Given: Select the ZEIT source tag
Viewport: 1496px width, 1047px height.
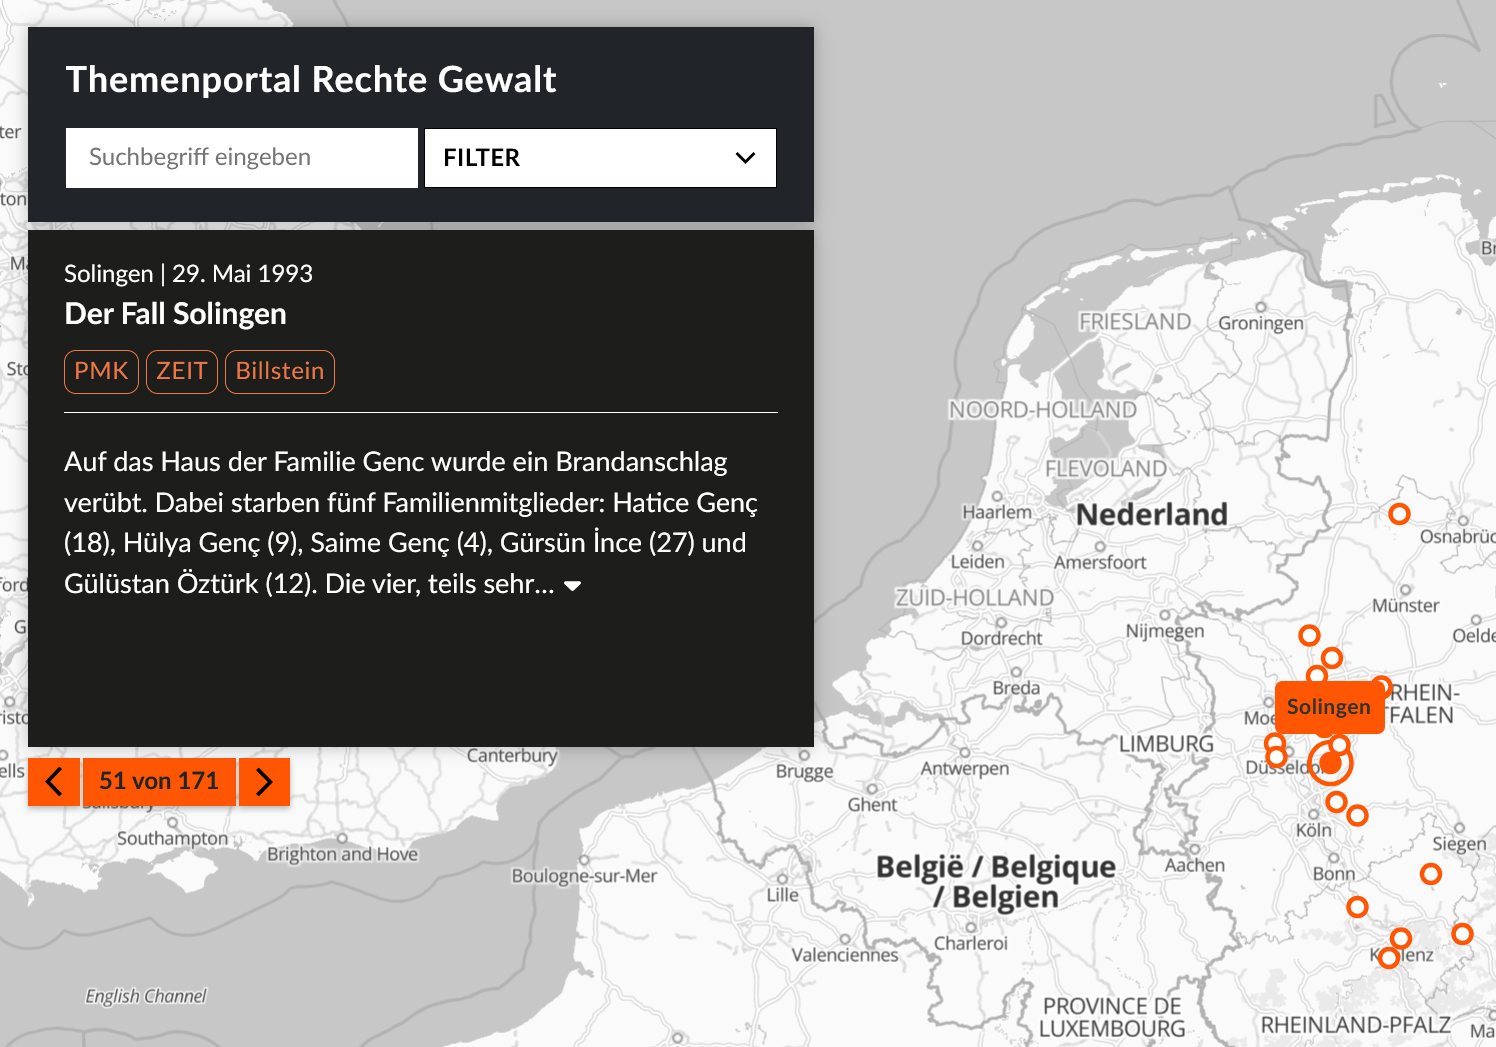Looking at the screenshot, I should click(x=181, y=372).
